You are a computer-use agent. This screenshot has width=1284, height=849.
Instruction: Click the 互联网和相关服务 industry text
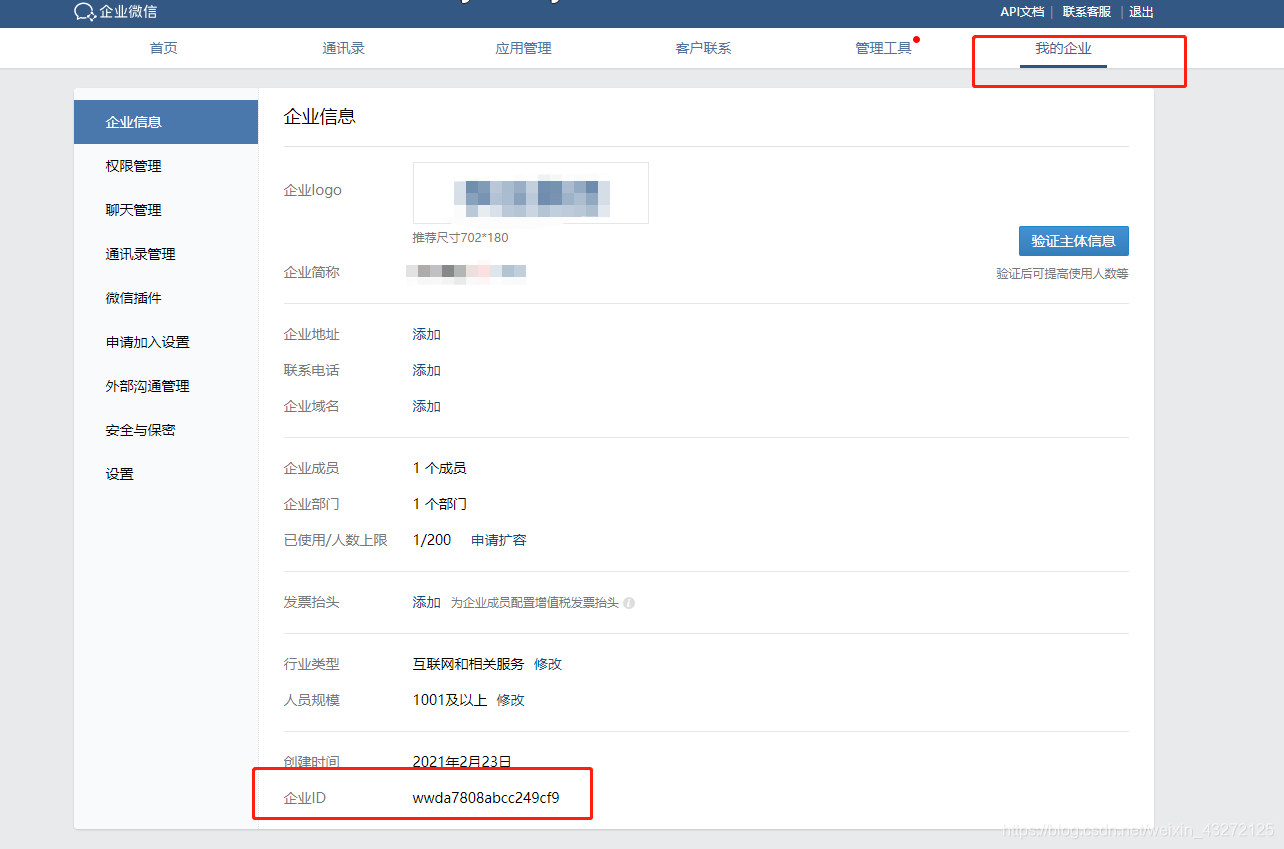tap(468, 664)
